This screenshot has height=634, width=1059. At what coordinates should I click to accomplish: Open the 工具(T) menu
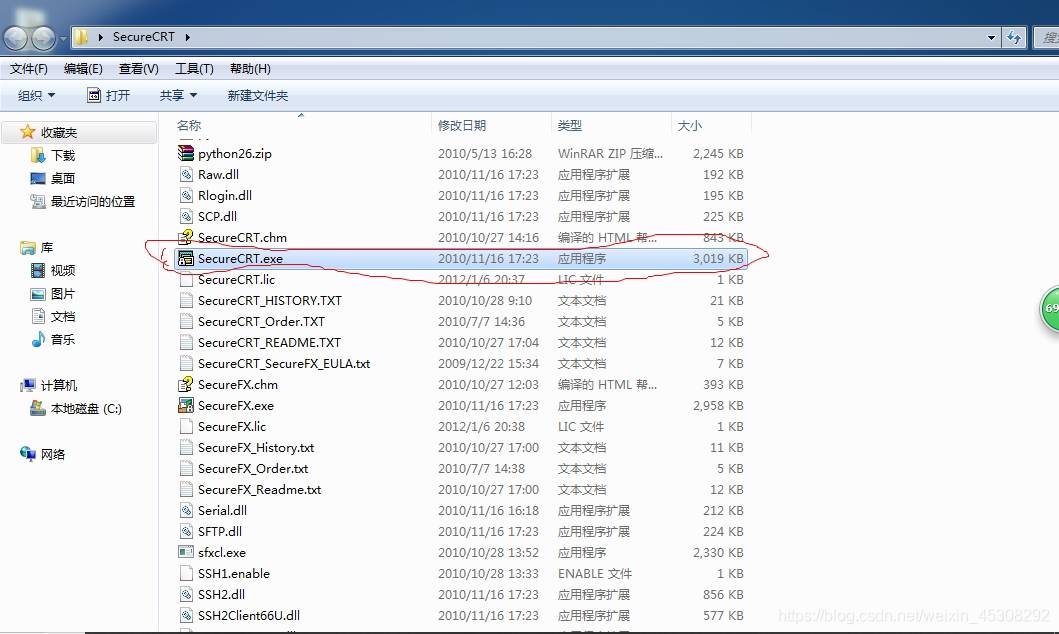195,69
